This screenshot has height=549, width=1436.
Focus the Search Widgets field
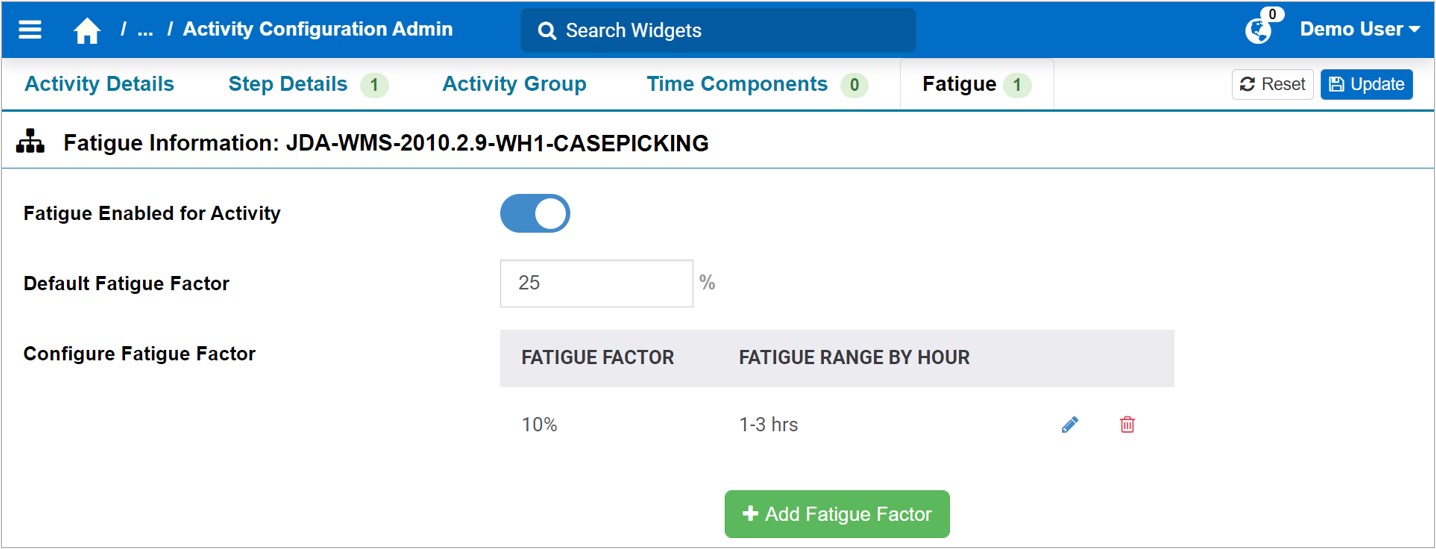(730, 31)
